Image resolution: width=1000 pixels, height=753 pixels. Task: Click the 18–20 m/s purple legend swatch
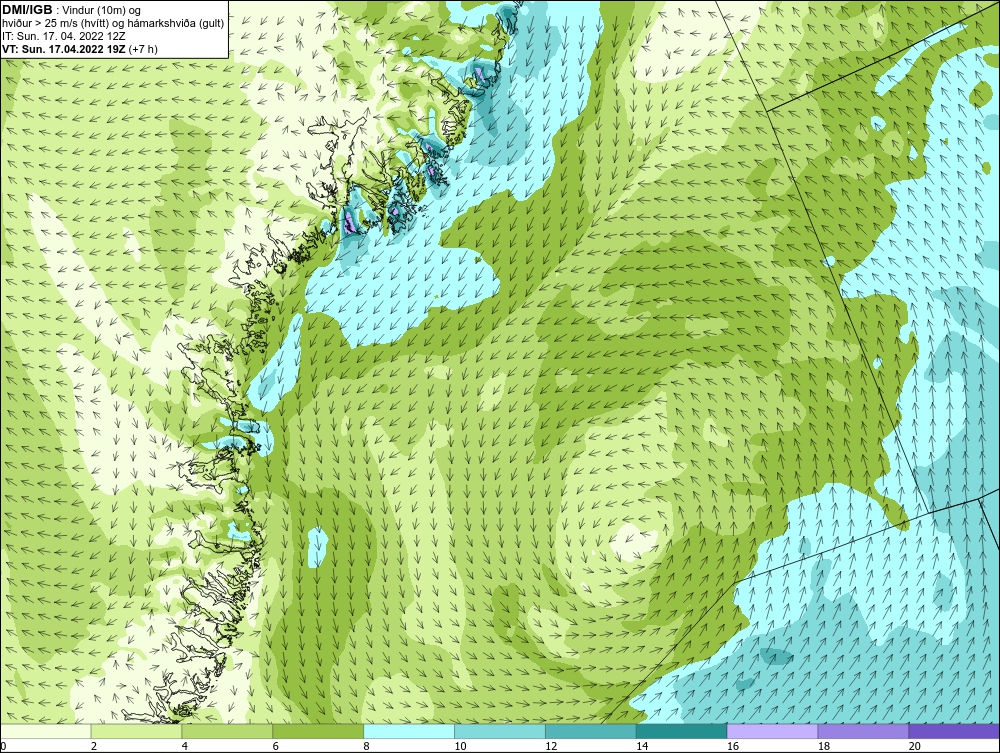click(864, 731)
